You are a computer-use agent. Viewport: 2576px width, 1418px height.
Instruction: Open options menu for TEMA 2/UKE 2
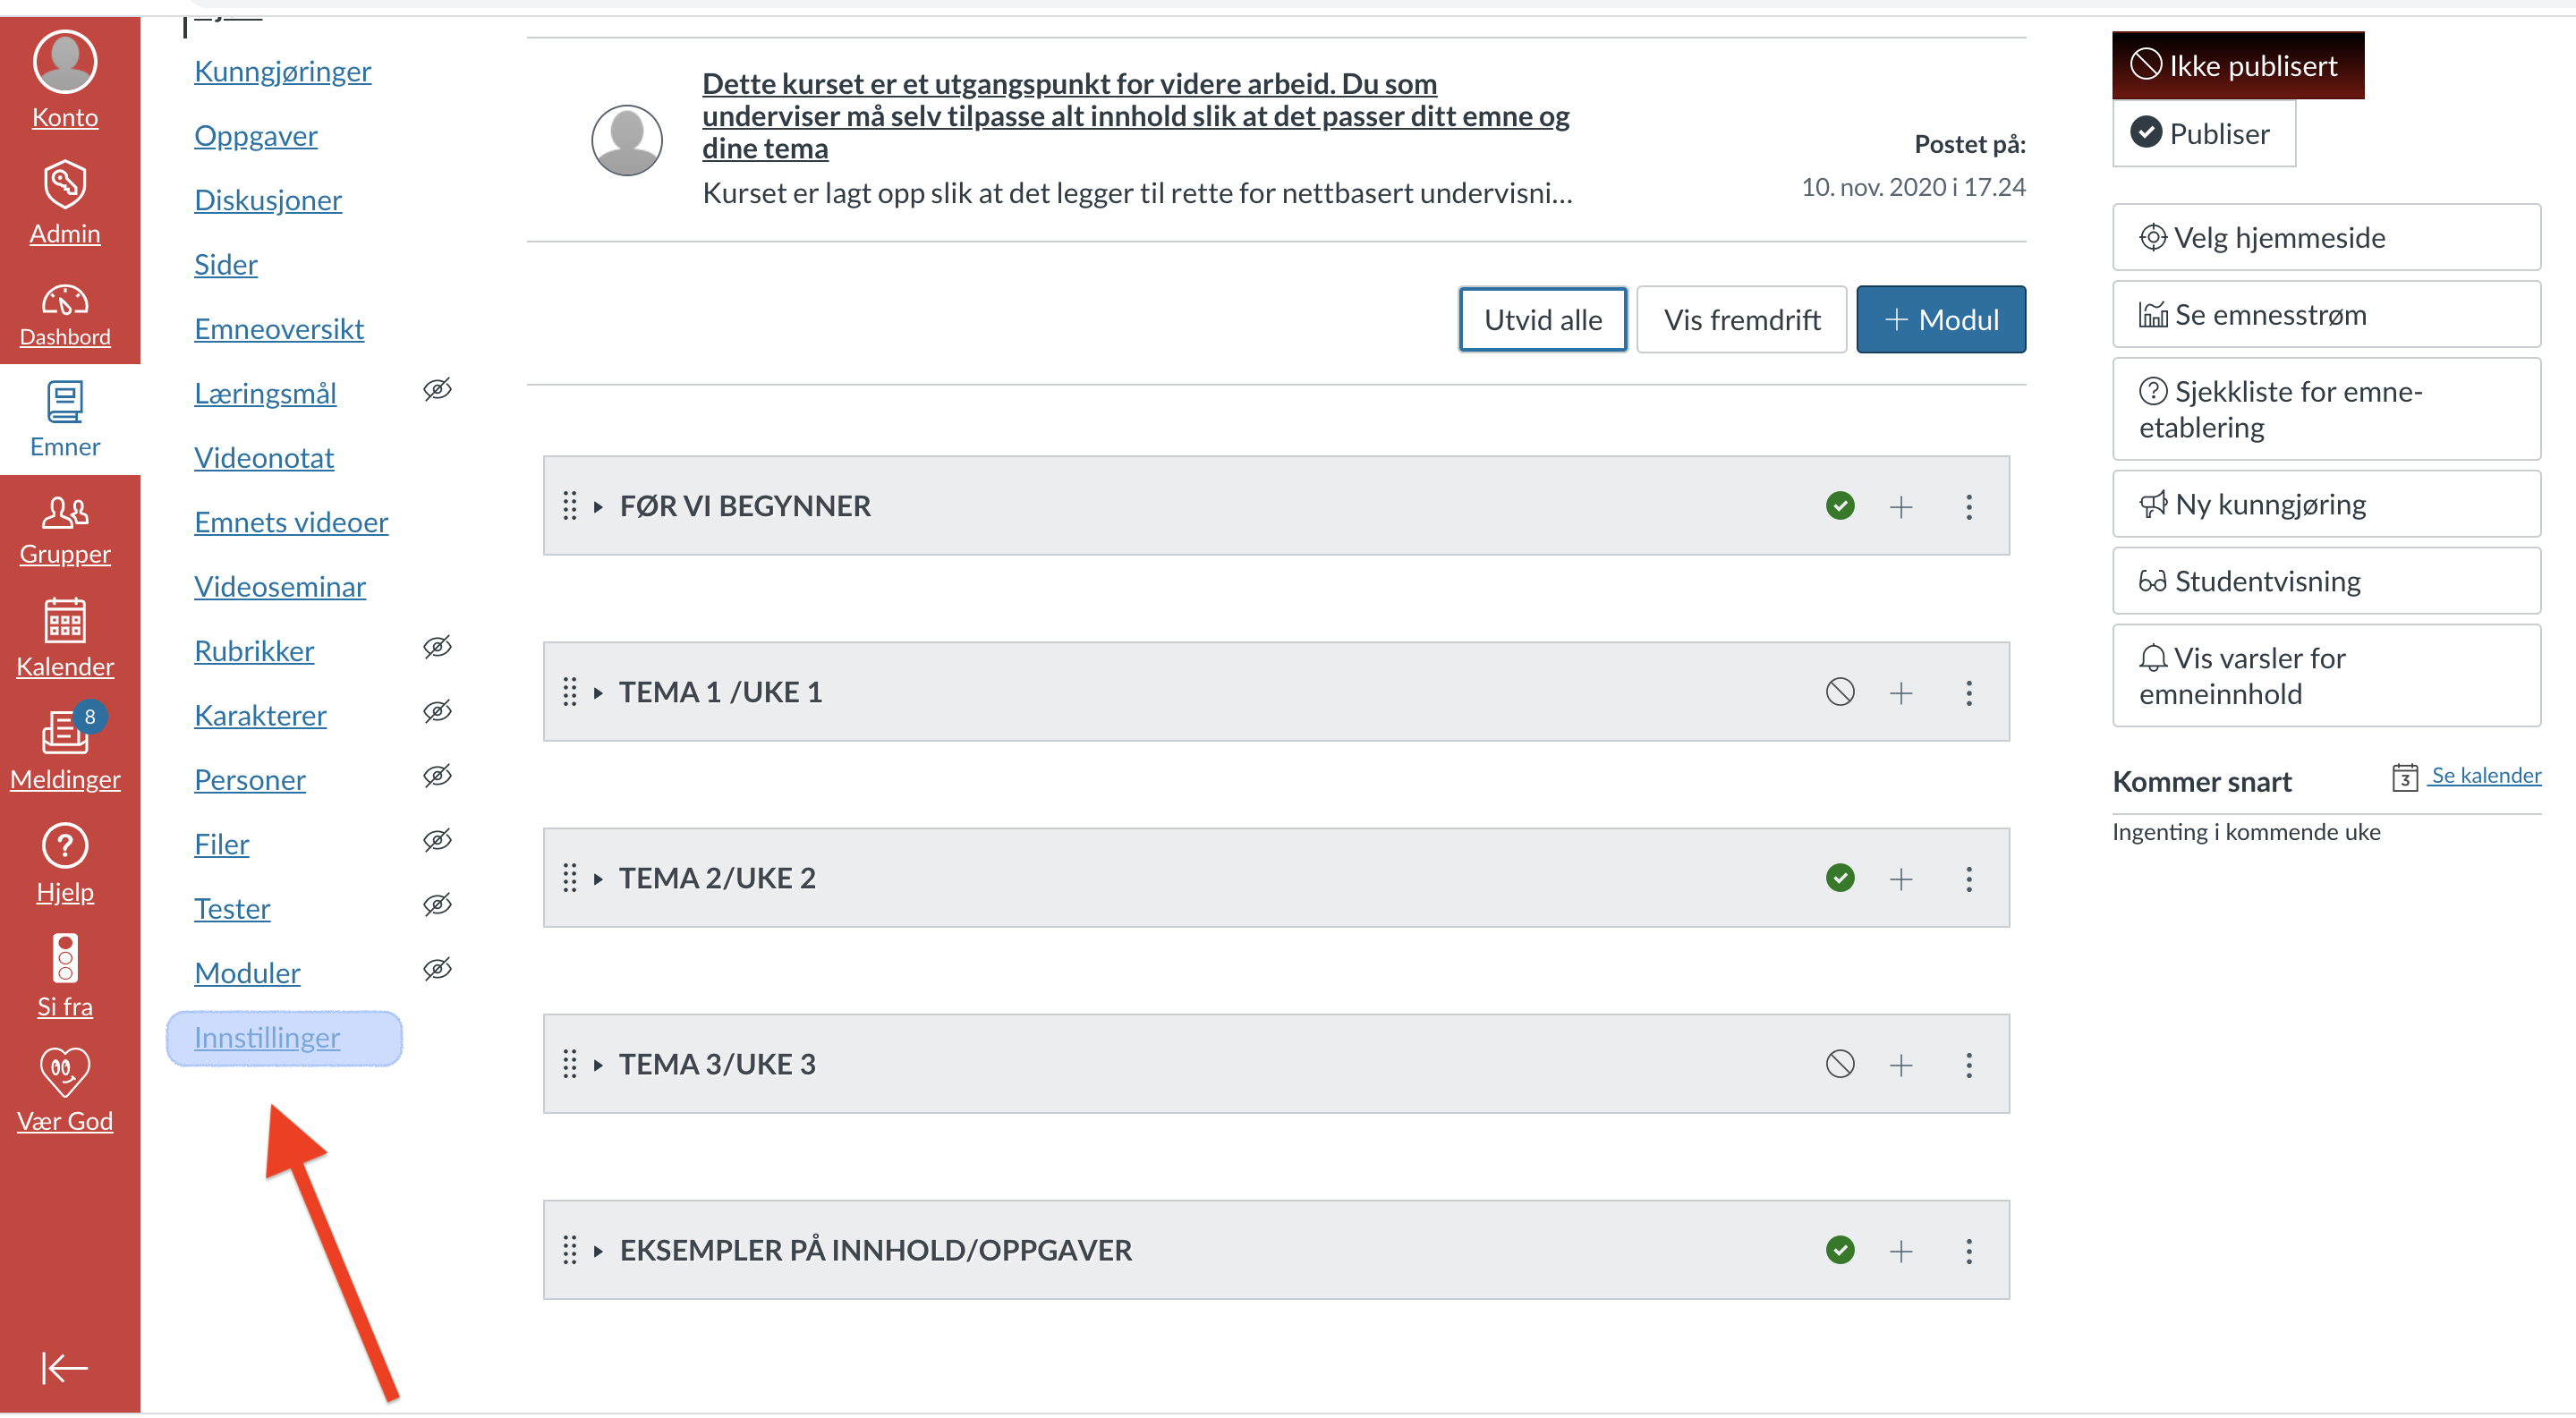pos(1968,879)
